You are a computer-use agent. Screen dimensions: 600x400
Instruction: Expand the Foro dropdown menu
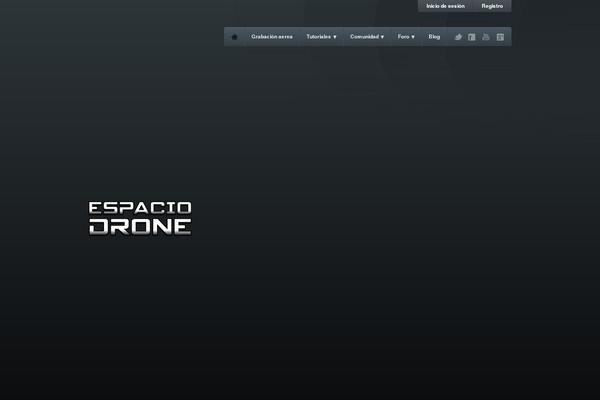406,37
